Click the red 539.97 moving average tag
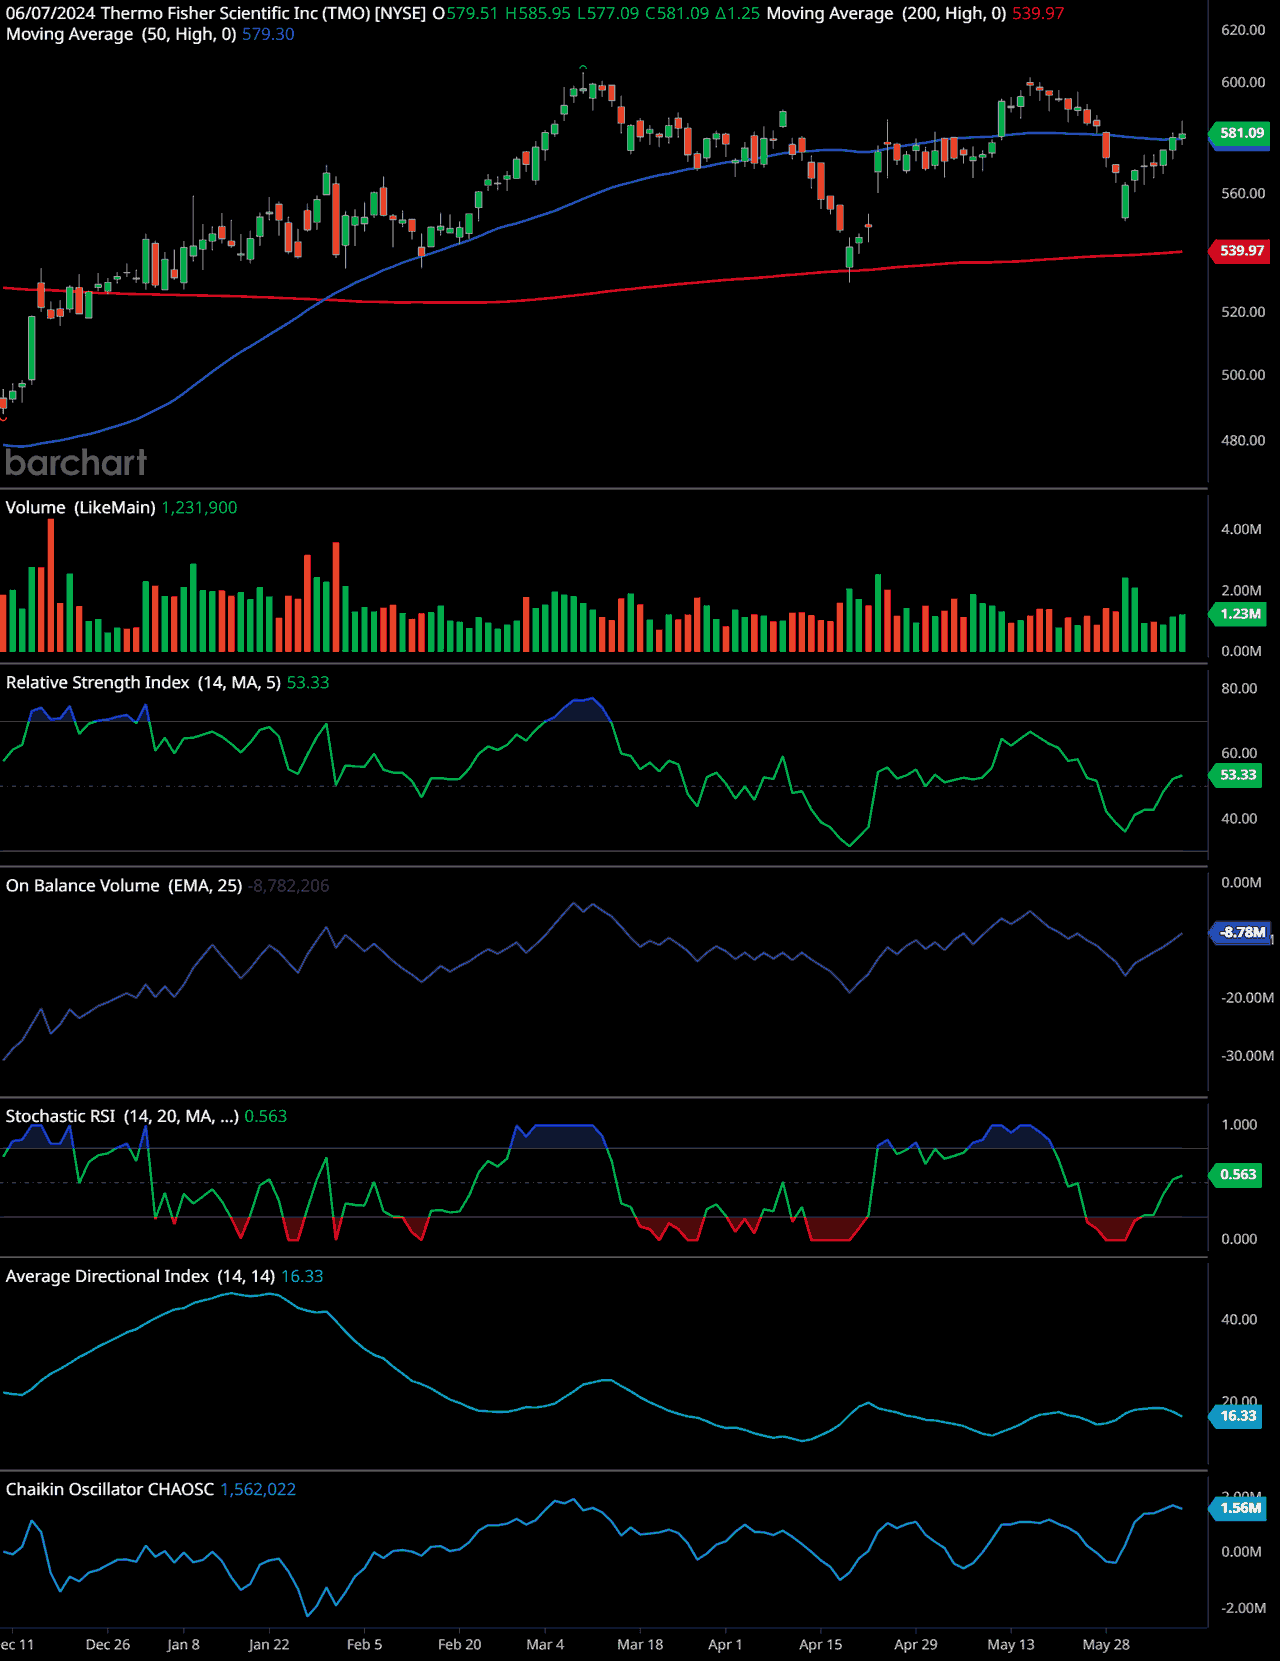The width and height of the screenshot is (1280, 1661). click(1241, 251)
